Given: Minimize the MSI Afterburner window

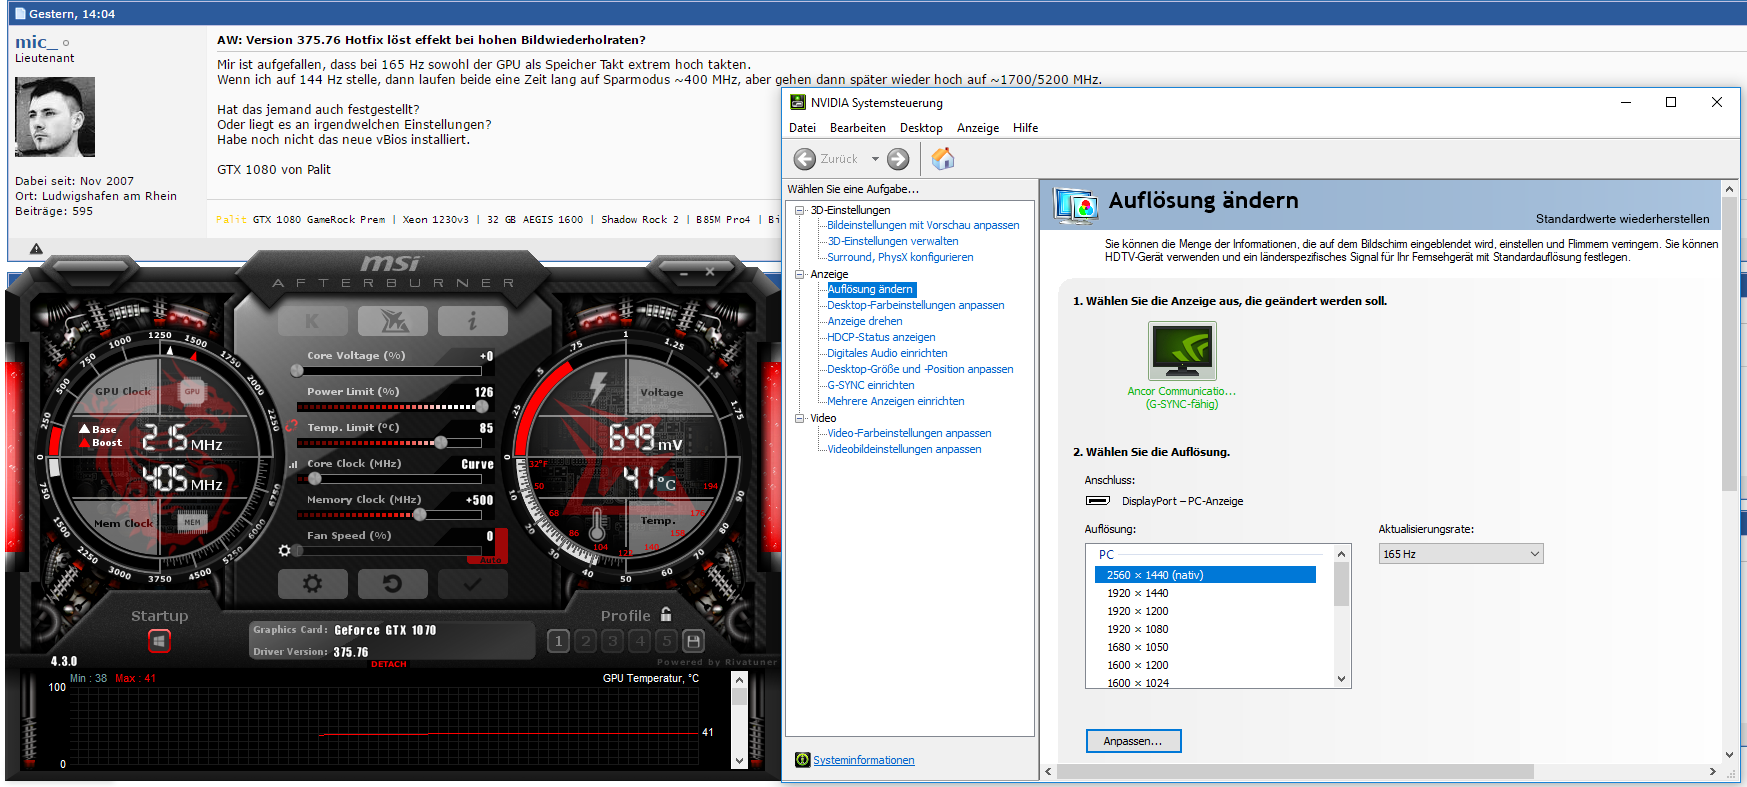Looking at the screenshot, I should tap(685, 272).
